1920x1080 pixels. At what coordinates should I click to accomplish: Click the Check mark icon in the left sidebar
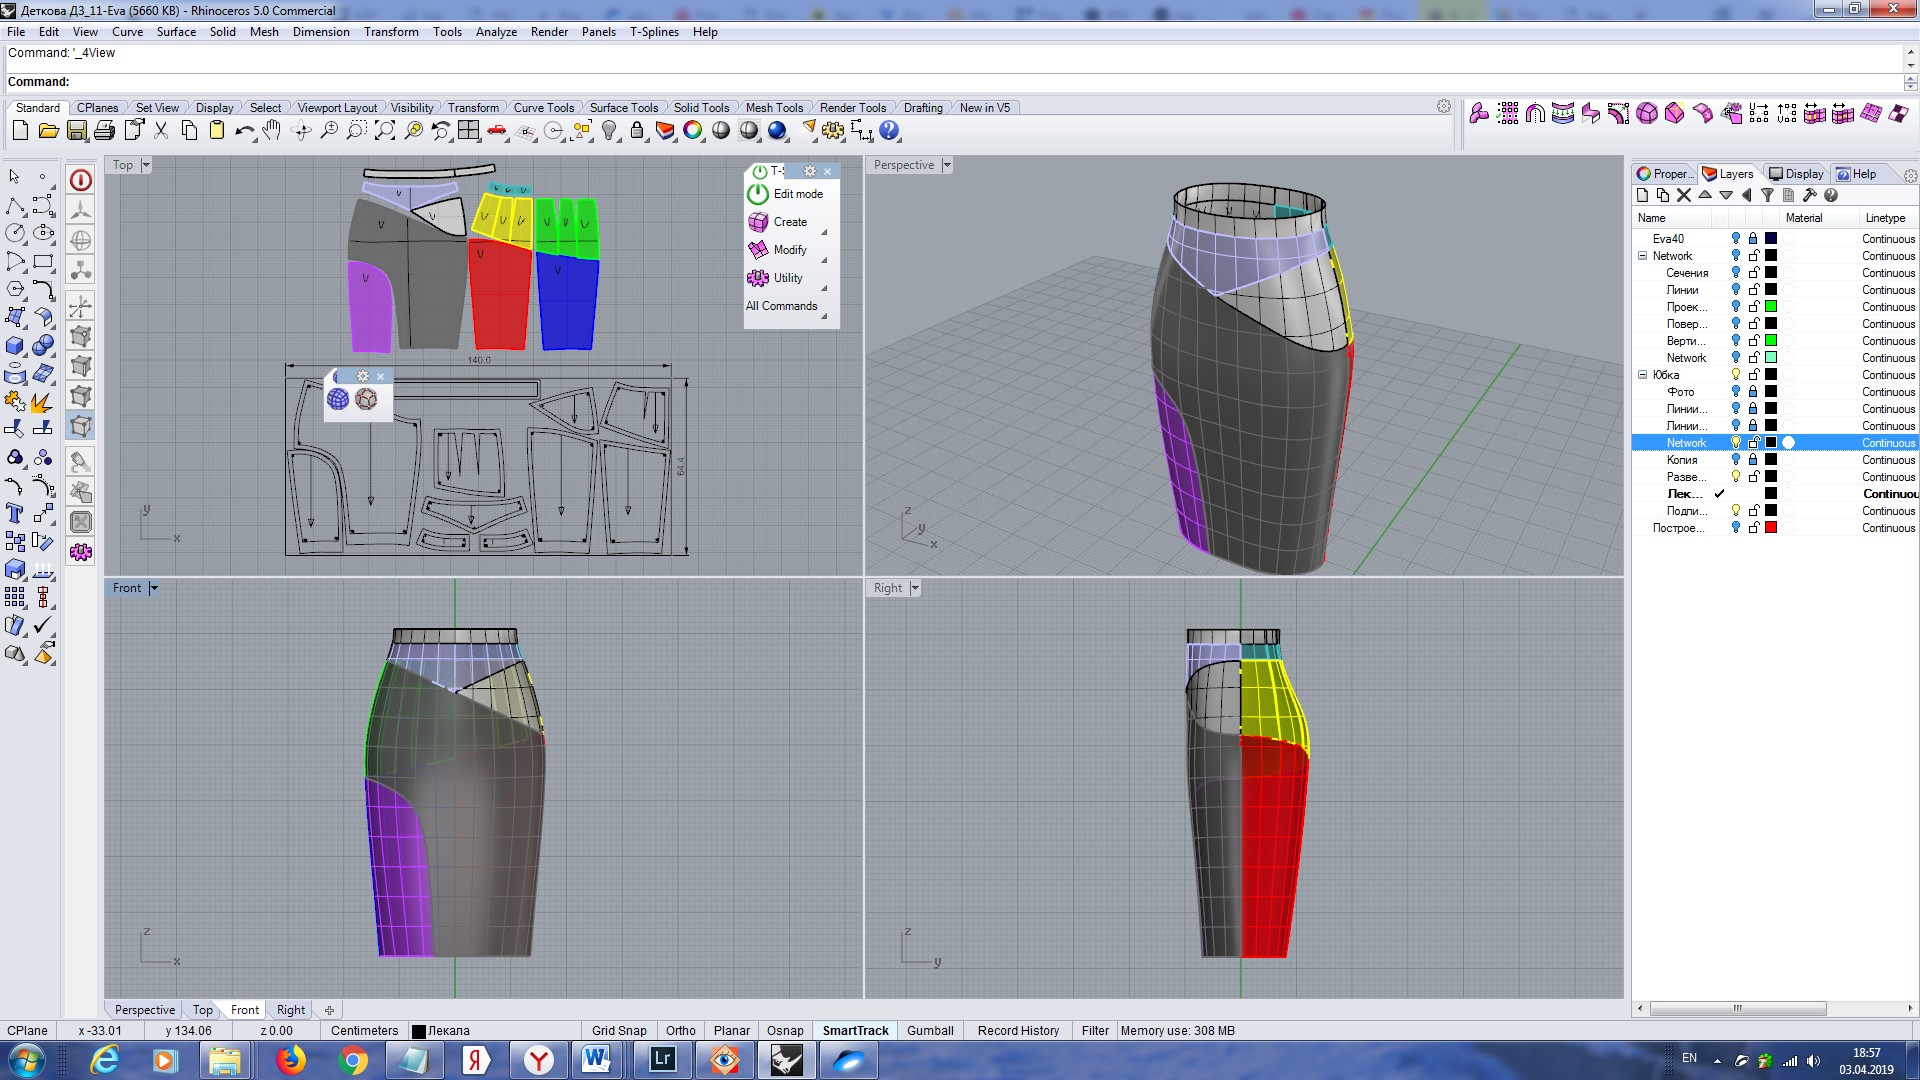(43, 625)
